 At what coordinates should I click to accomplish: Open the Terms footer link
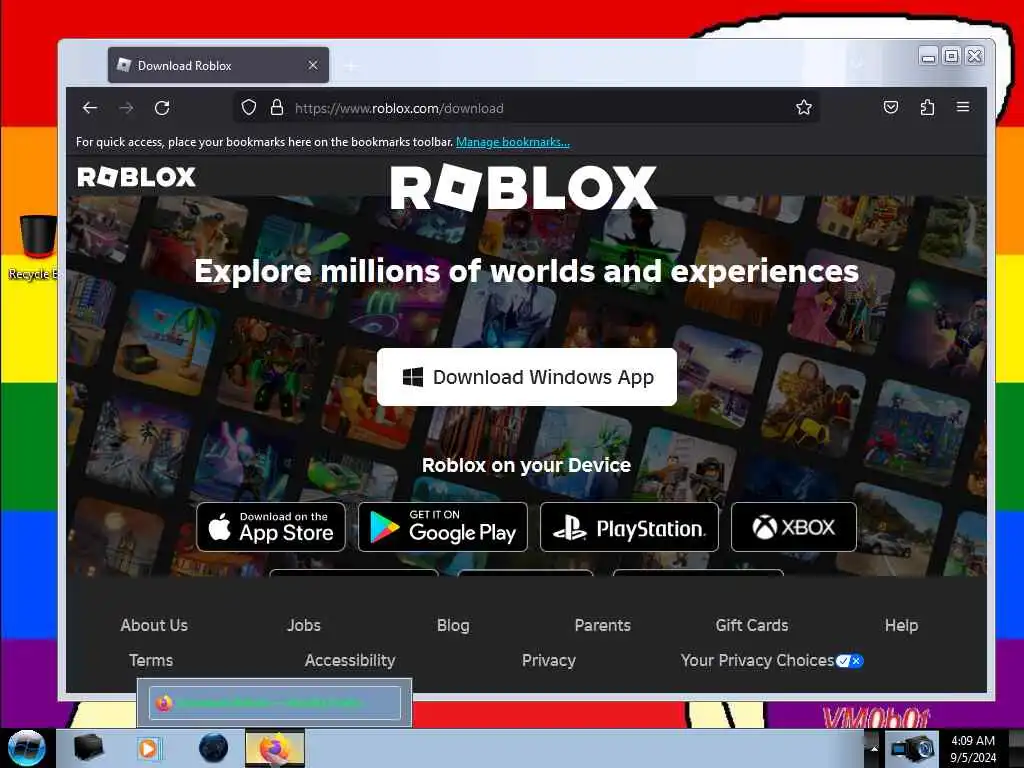(x=151, y=660)
